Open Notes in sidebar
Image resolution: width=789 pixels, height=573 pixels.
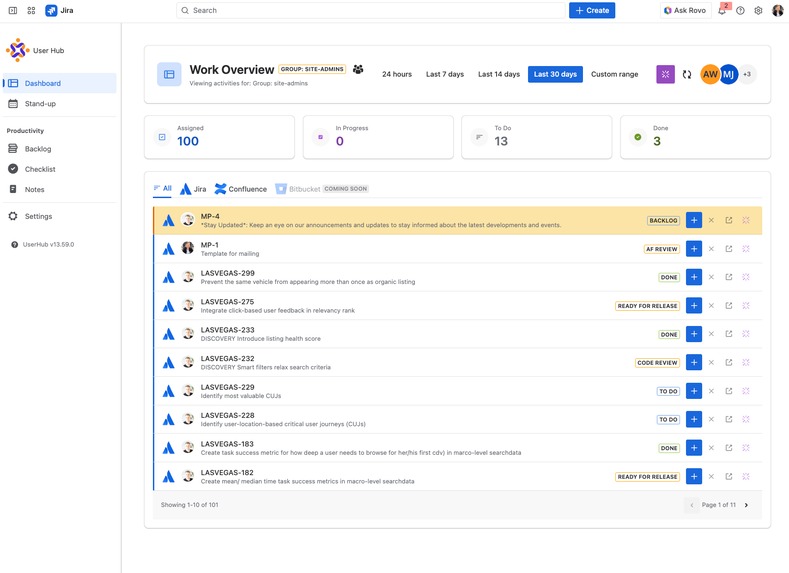[59, 190]
